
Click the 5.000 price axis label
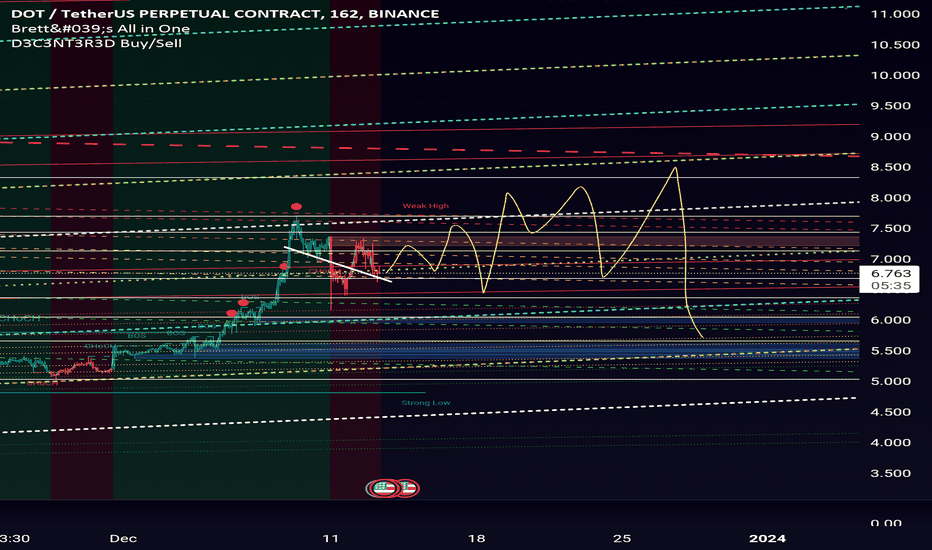(x=890, y=381)
